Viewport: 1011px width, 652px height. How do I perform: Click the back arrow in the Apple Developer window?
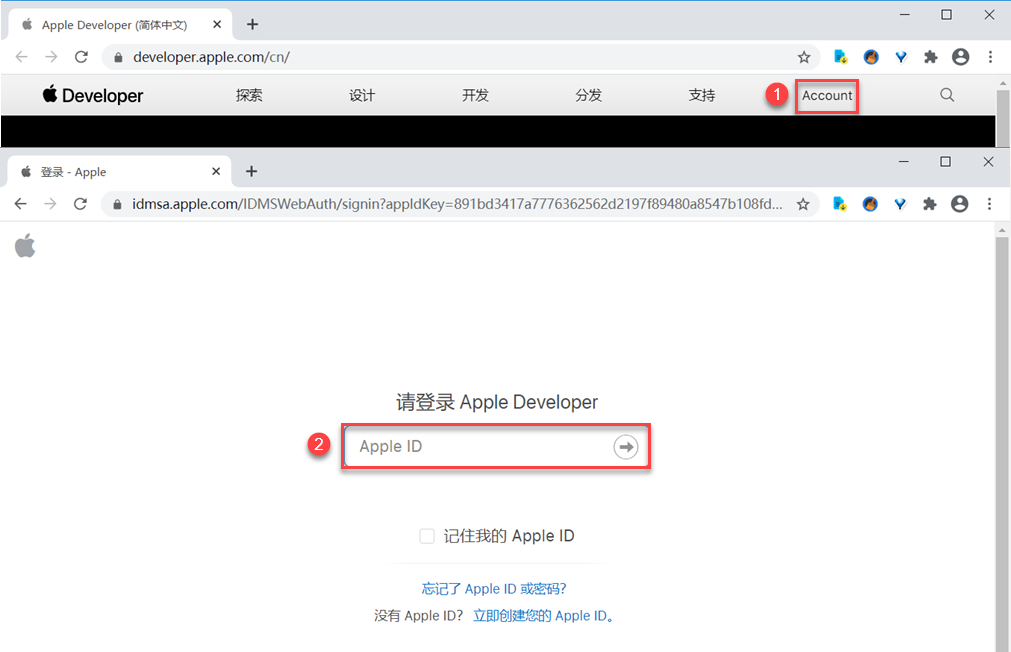pyautogui.click(x=21, y=57)
